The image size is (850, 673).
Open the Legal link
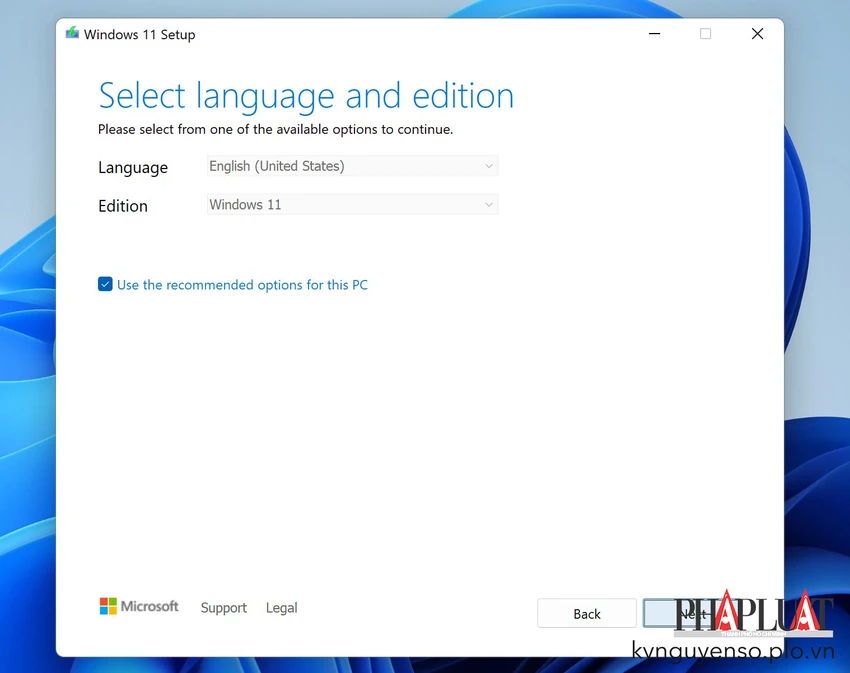pos(281,607)
